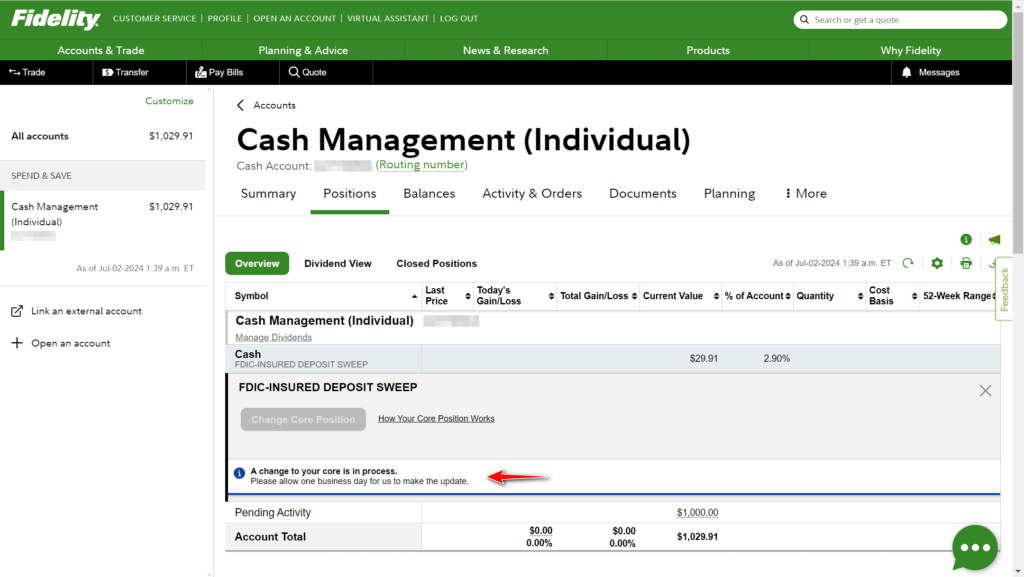Viewport: 1024px width, 577px height.
Task: Click the pending activity $1,000.00 link
Action: [x=697, y=512]
